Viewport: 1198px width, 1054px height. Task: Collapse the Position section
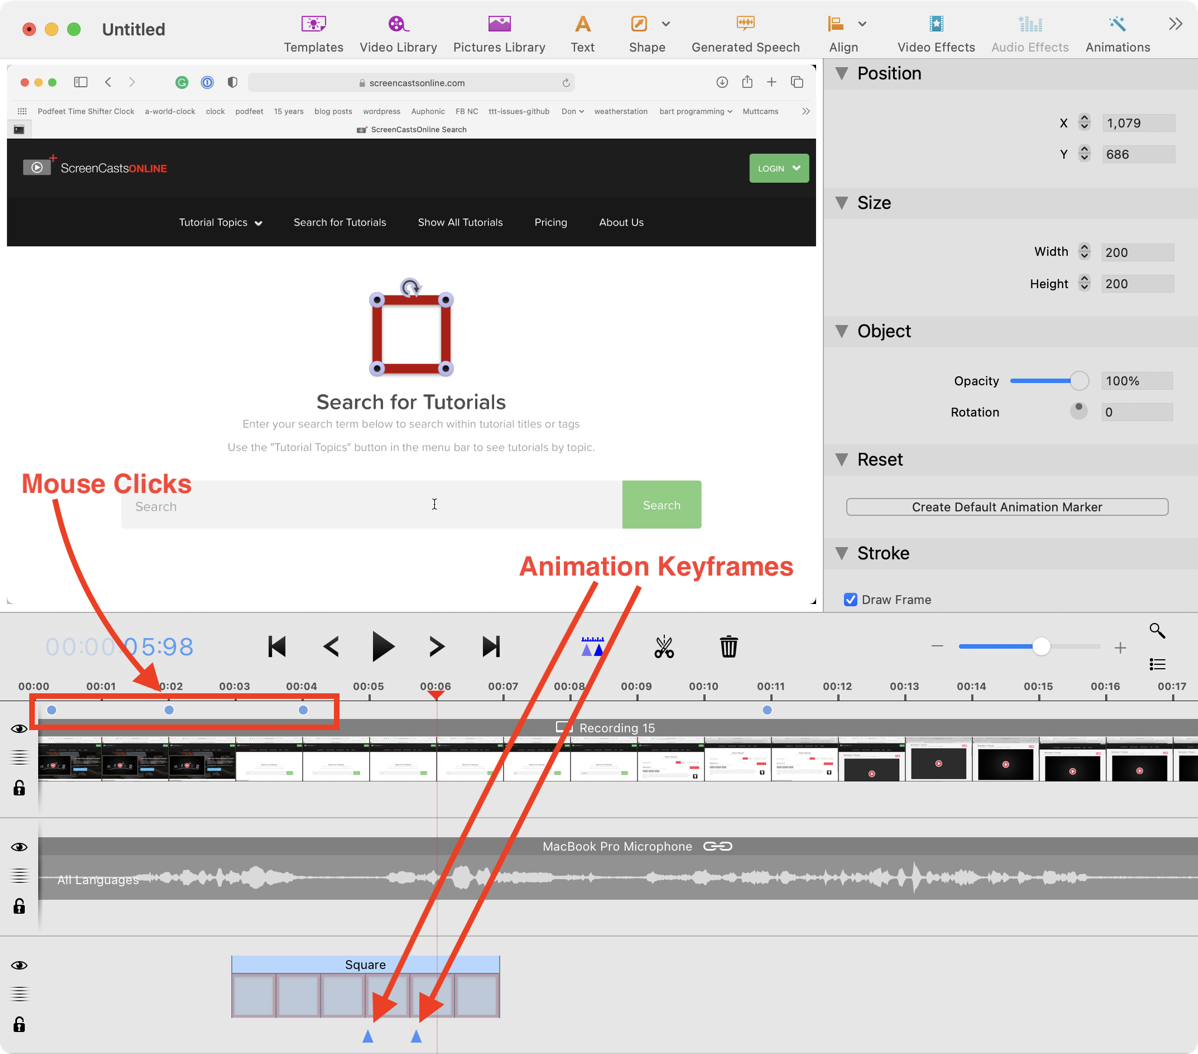tap(842, 73)
